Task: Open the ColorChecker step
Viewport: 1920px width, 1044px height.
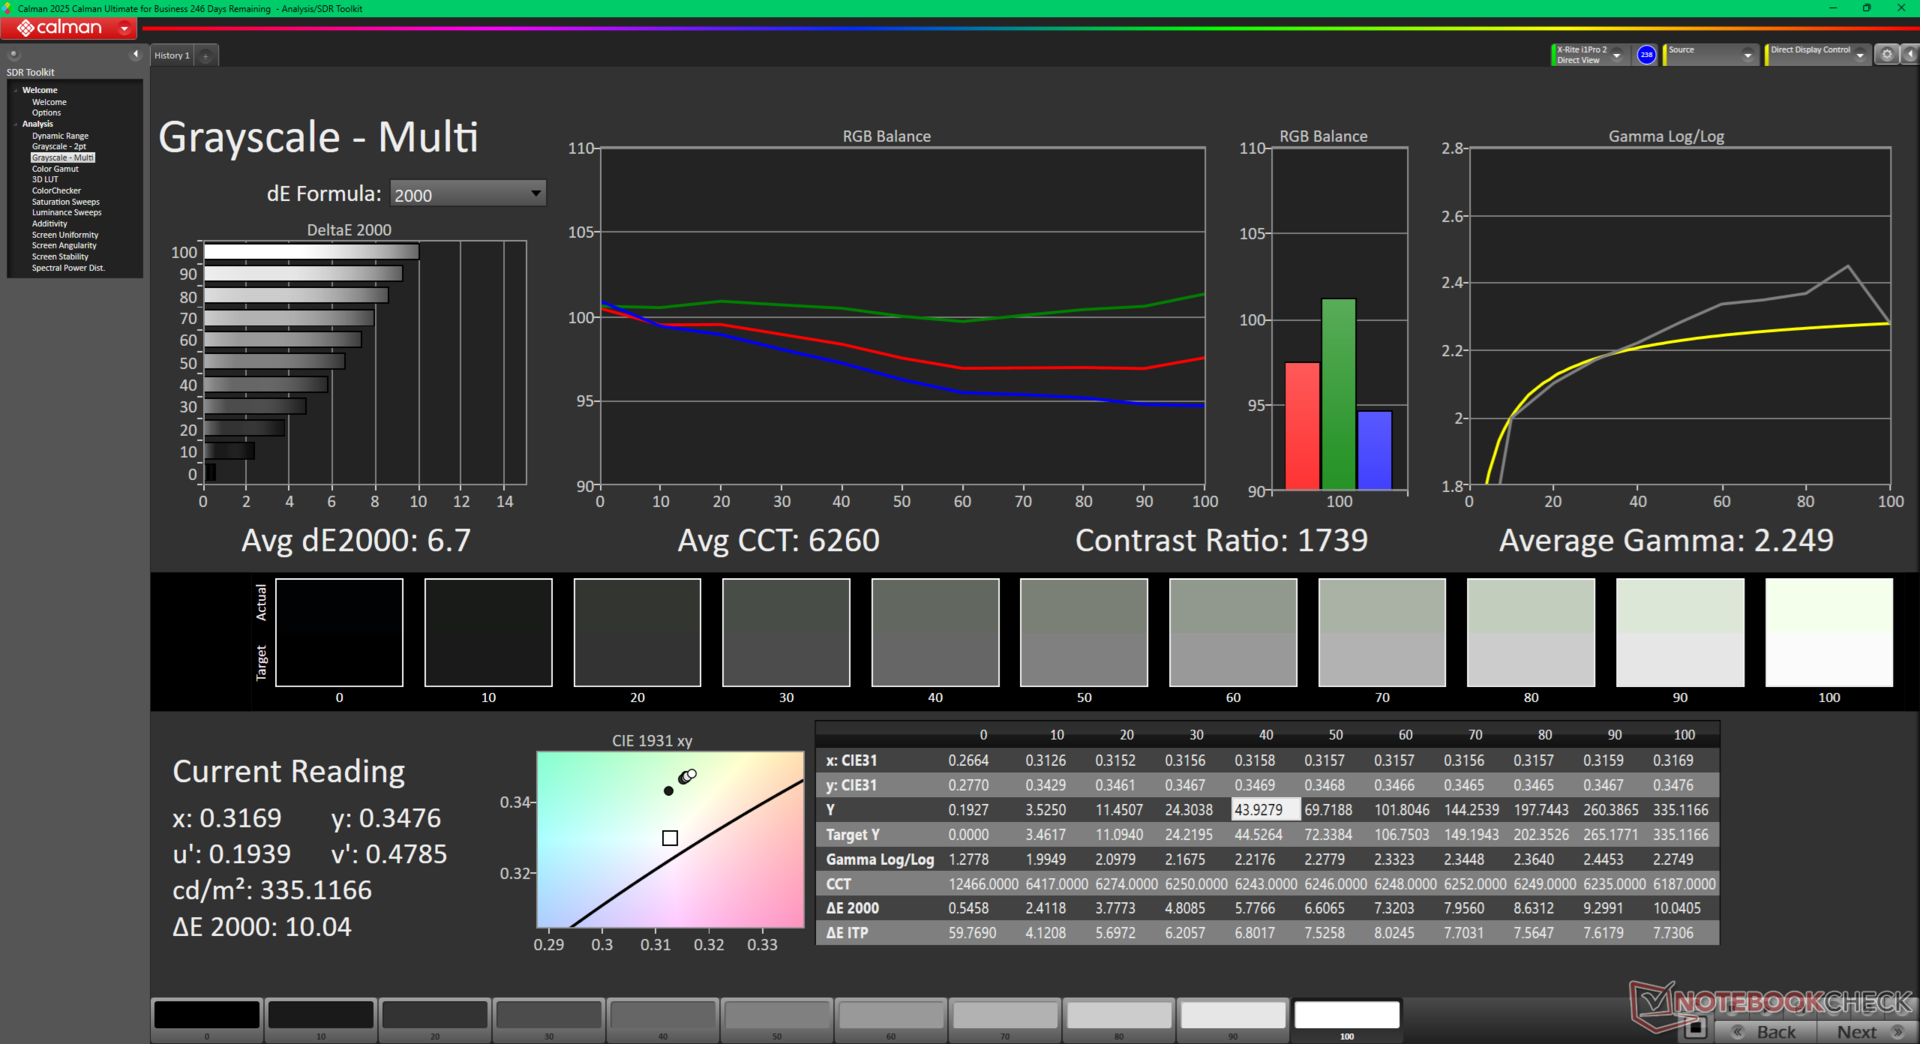Action: [56, 191]
